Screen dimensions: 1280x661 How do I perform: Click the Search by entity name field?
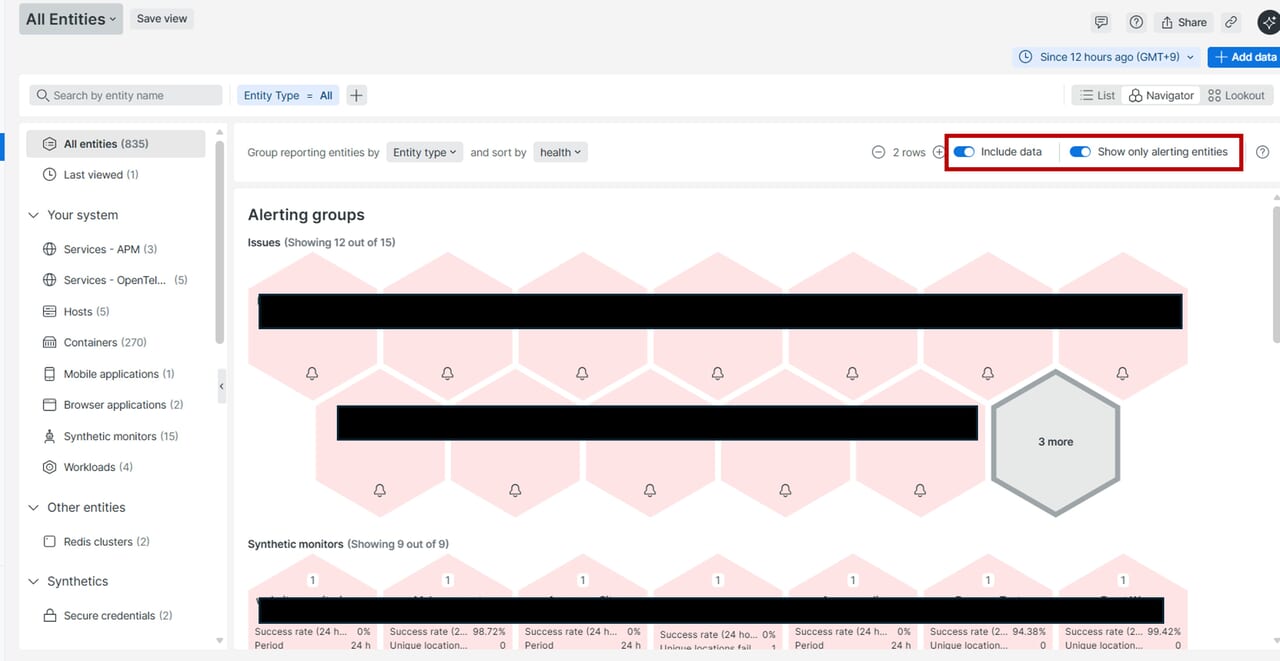tap(126, 95)
